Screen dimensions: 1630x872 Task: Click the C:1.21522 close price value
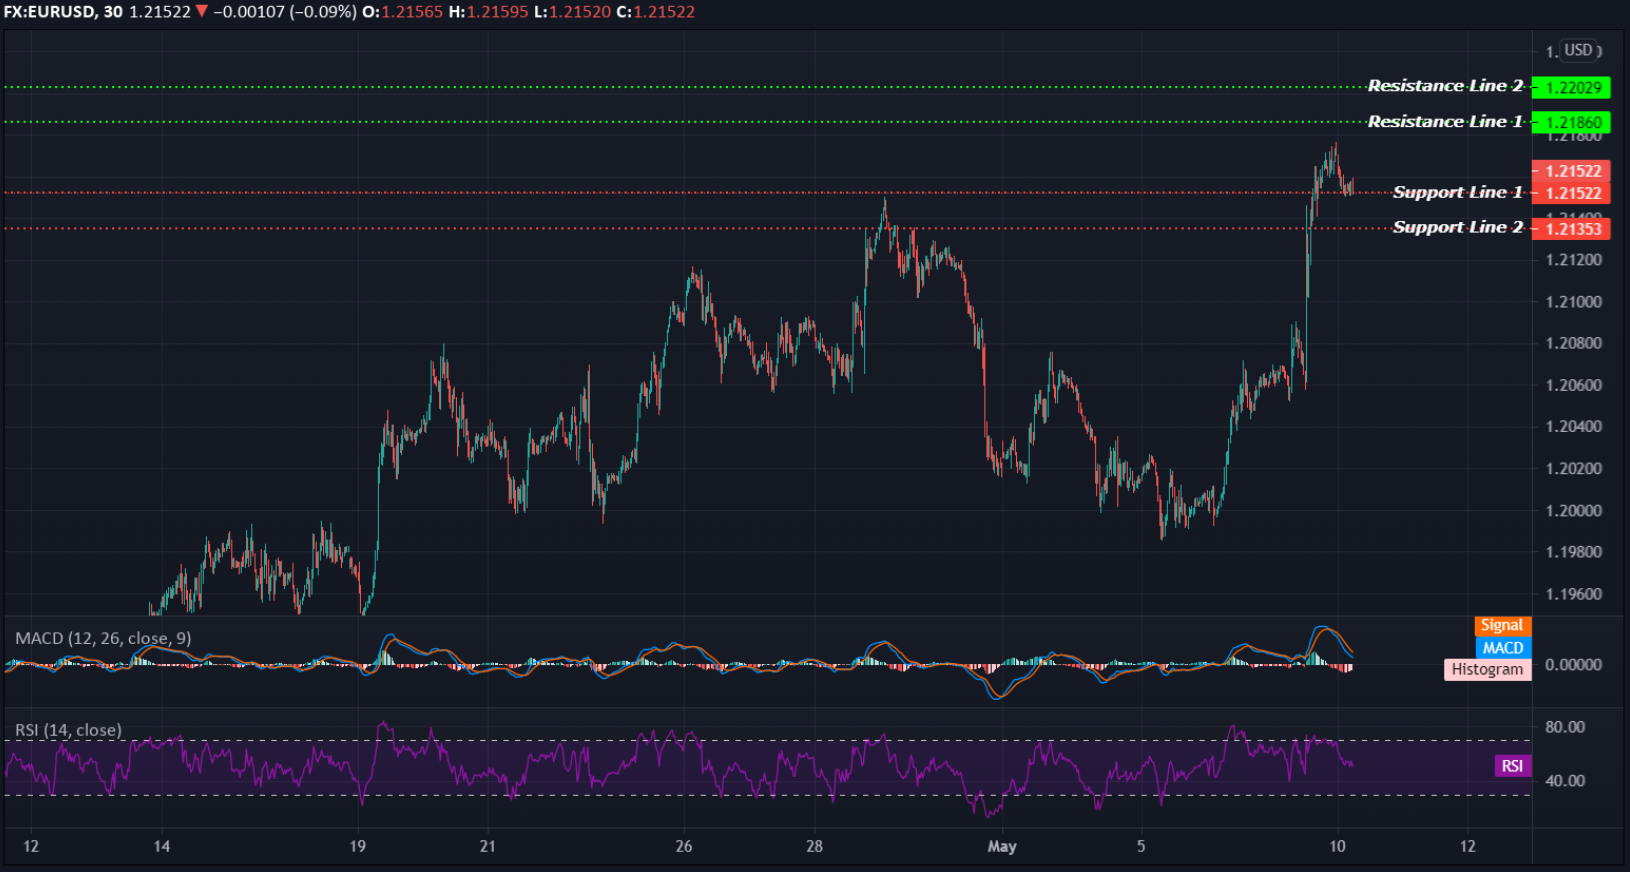(655, 12)
